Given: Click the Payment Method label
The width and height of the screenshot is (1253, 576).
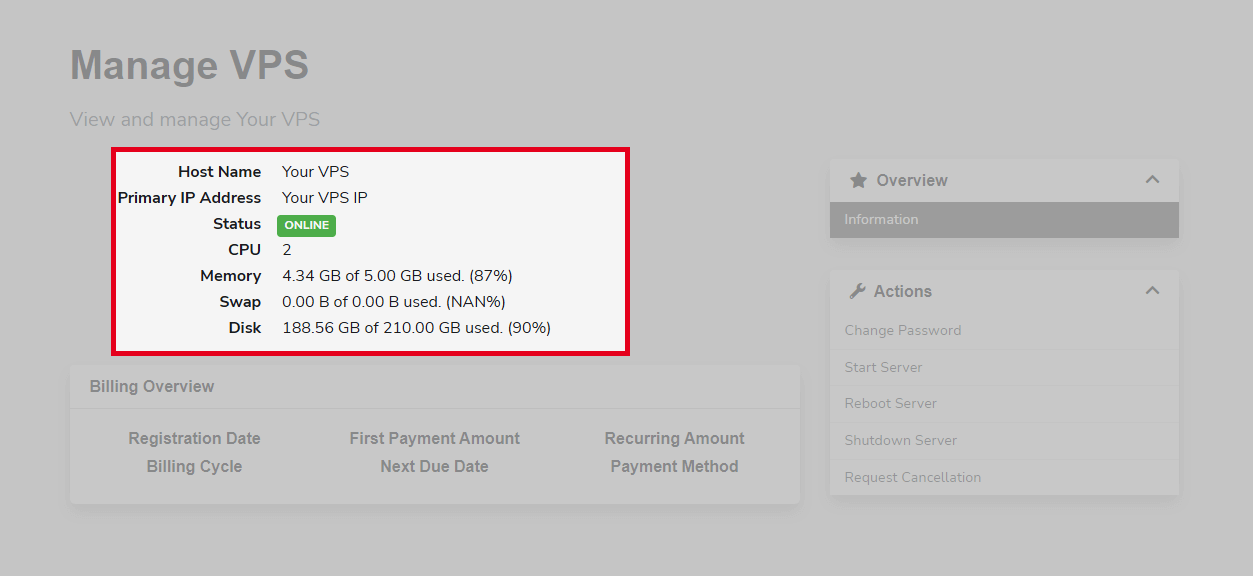Looking at the screenshot, I should tap(674, 466).
